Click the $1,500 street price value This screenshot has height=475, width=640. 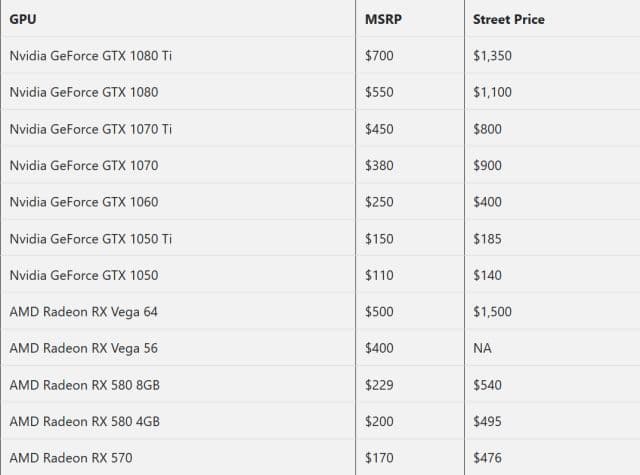(492, 312)
